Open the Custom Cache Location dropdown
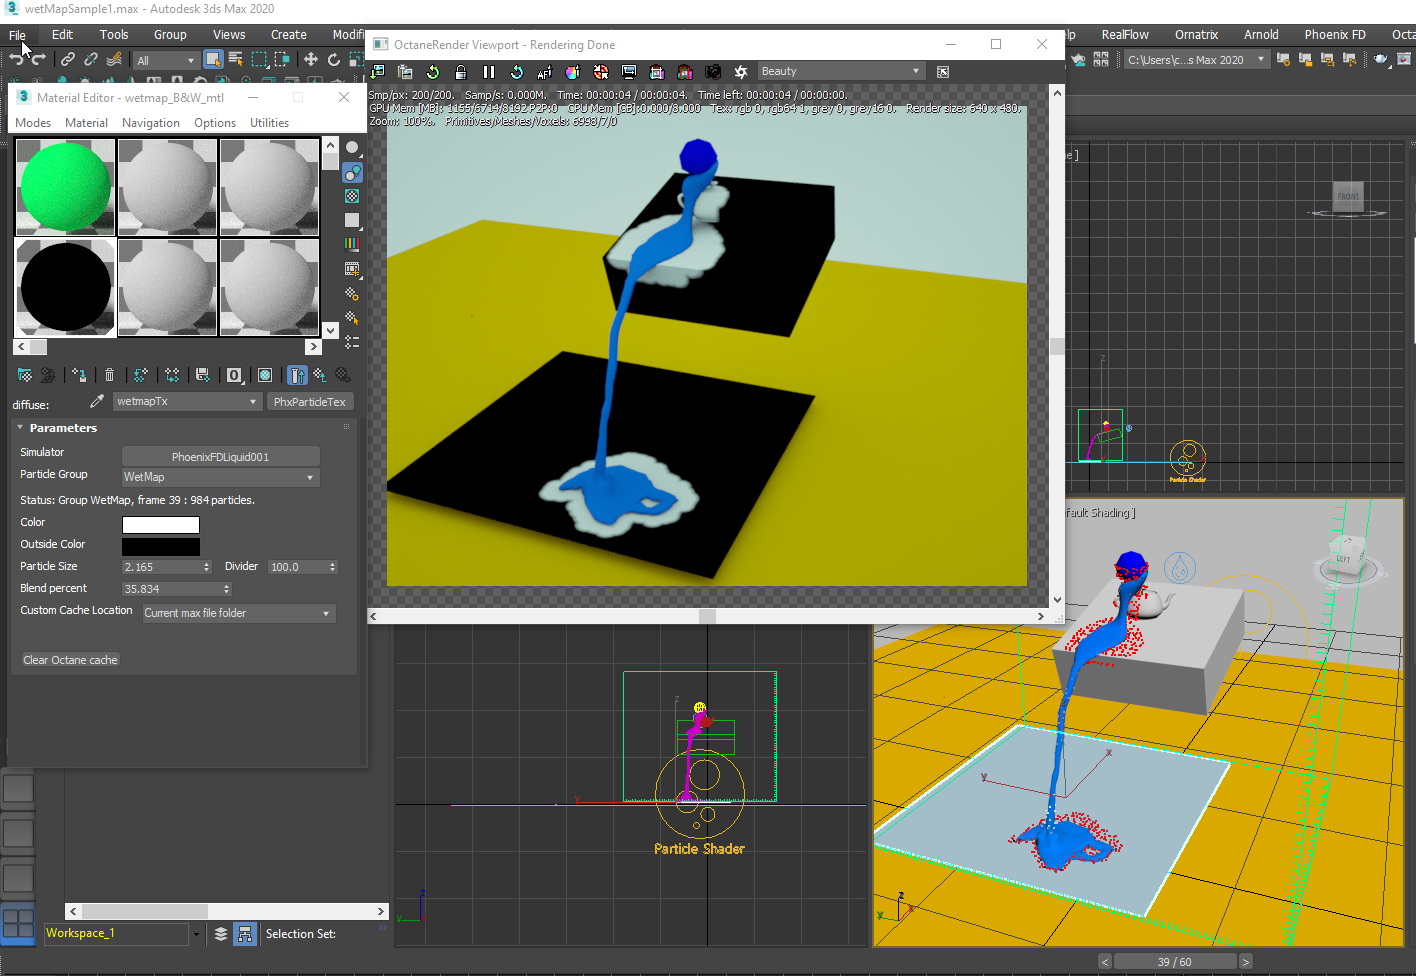This screenshot has height=976, width=1416. tap(238, 613)
